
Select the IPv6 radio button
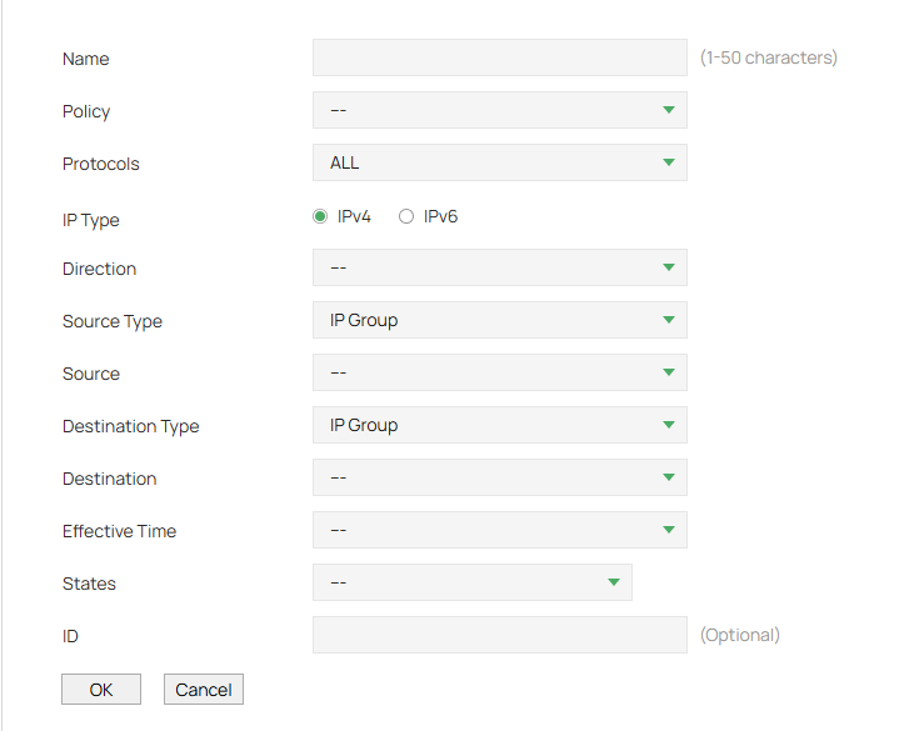[406, 216]
